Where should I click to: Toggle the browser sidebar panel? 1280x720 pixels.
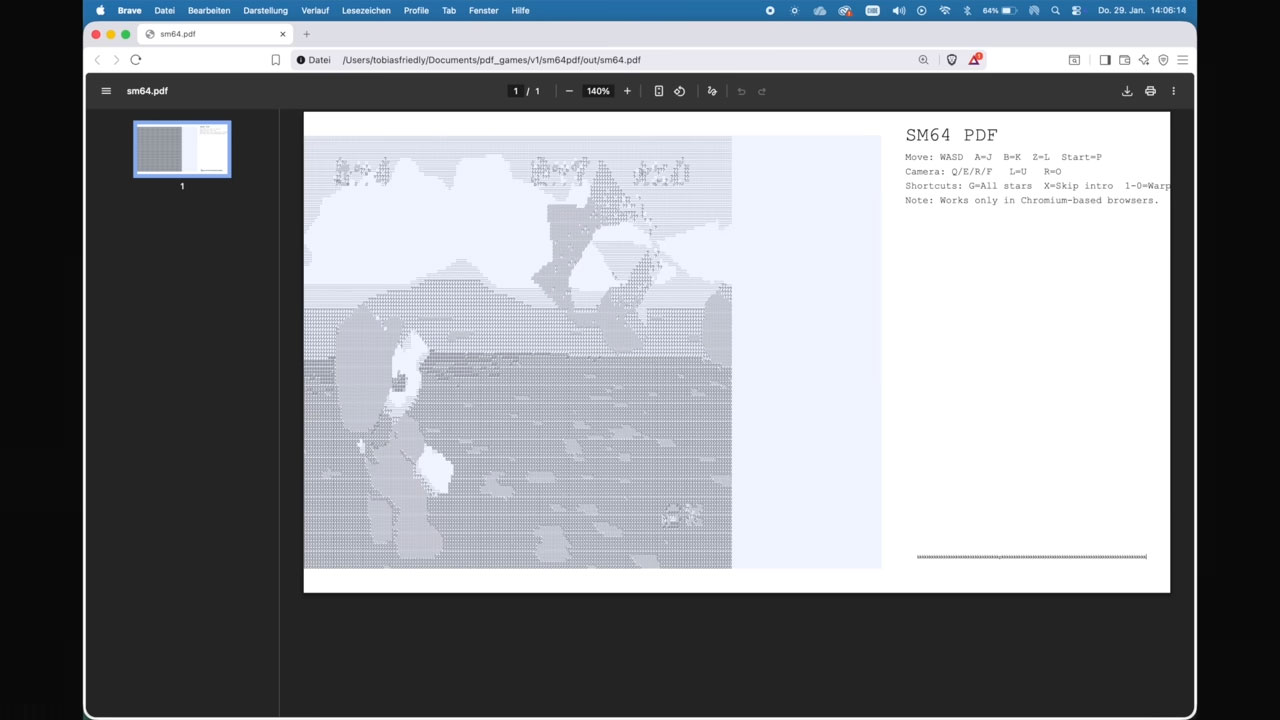tap(1105, 60)
